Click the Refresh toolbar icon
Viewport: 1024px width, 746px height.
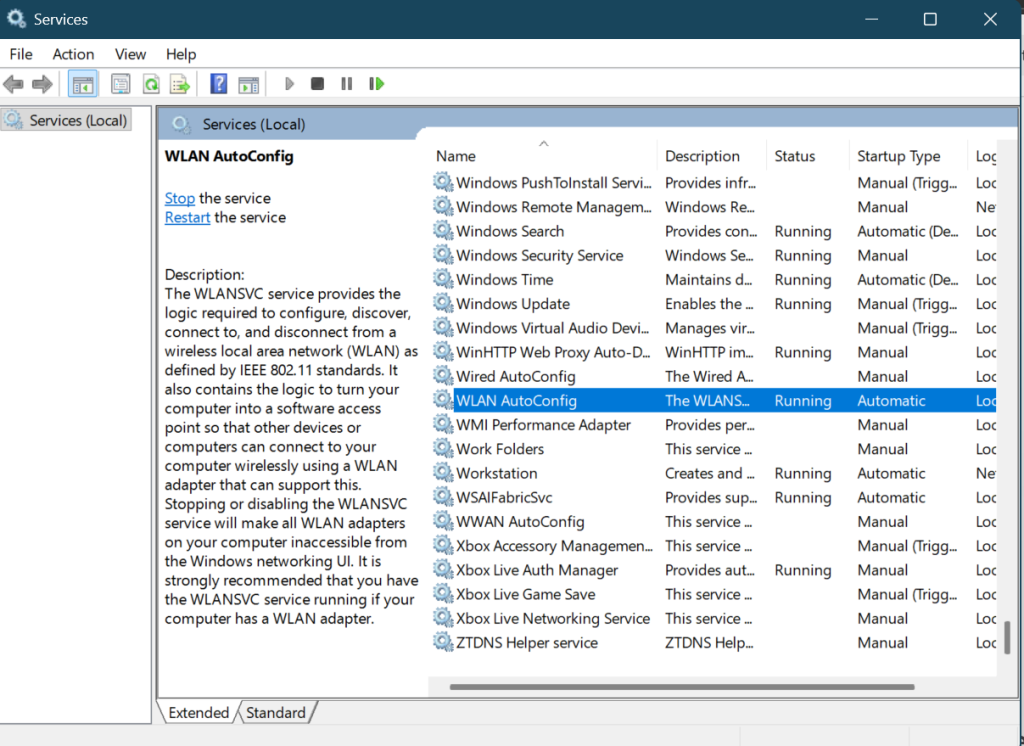(x=151, y=84)
